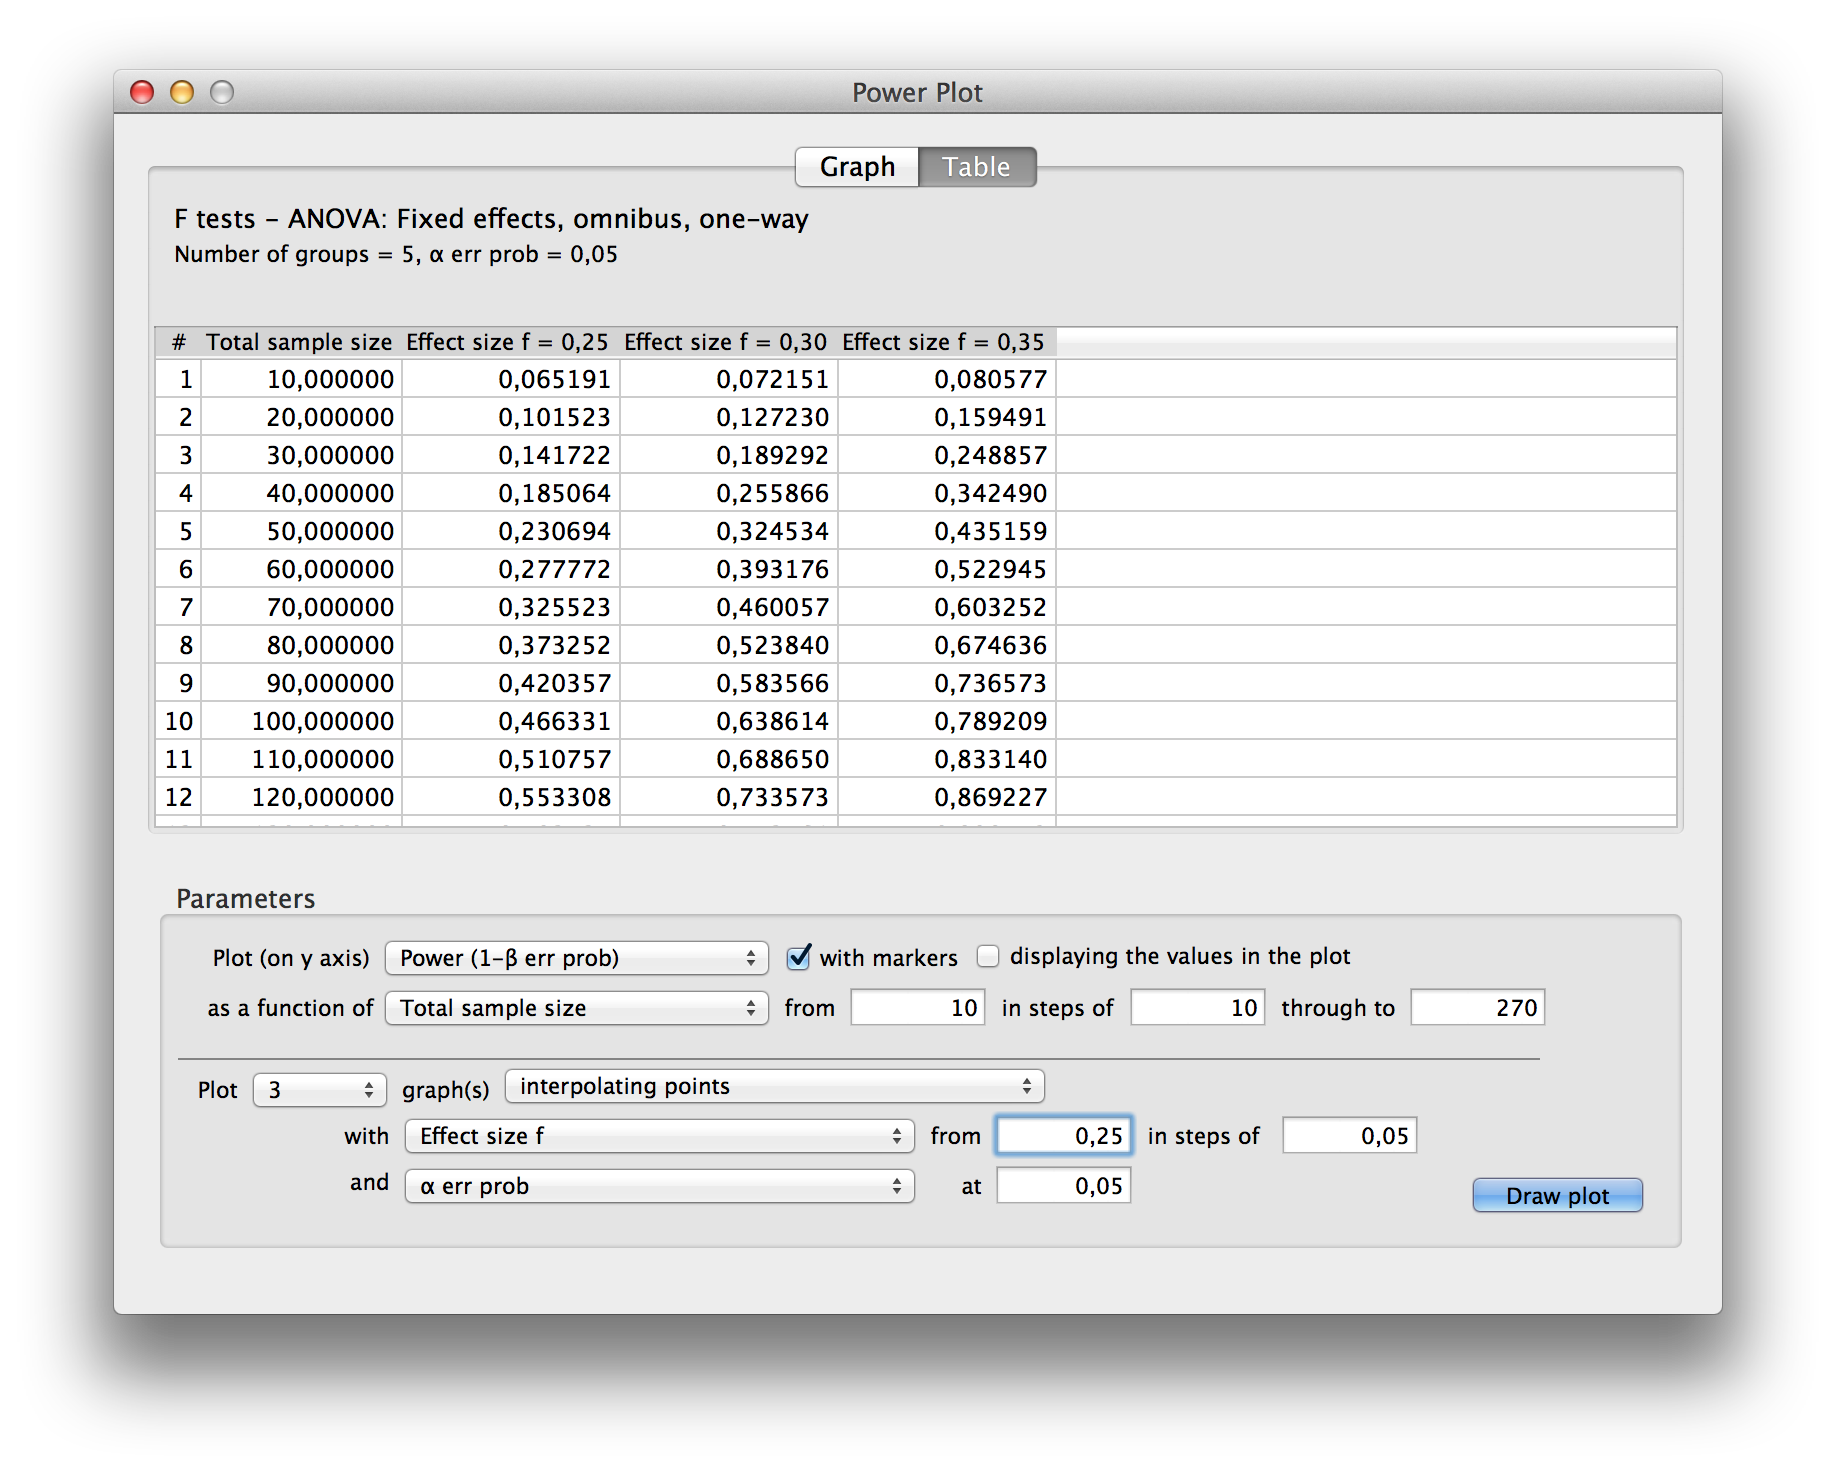Minimize the Power Plot window
Viewport: 1836px width, 1472px height.
182,92
